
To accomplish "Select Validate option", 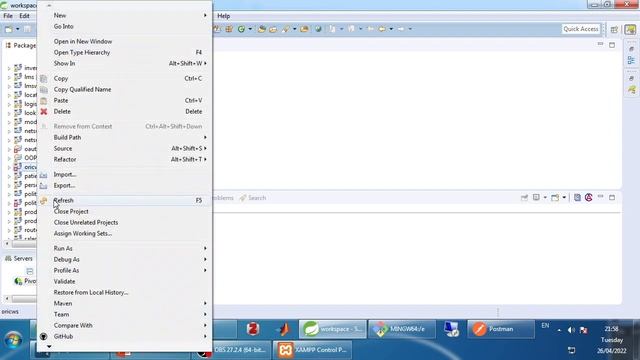I will [64, 282].
